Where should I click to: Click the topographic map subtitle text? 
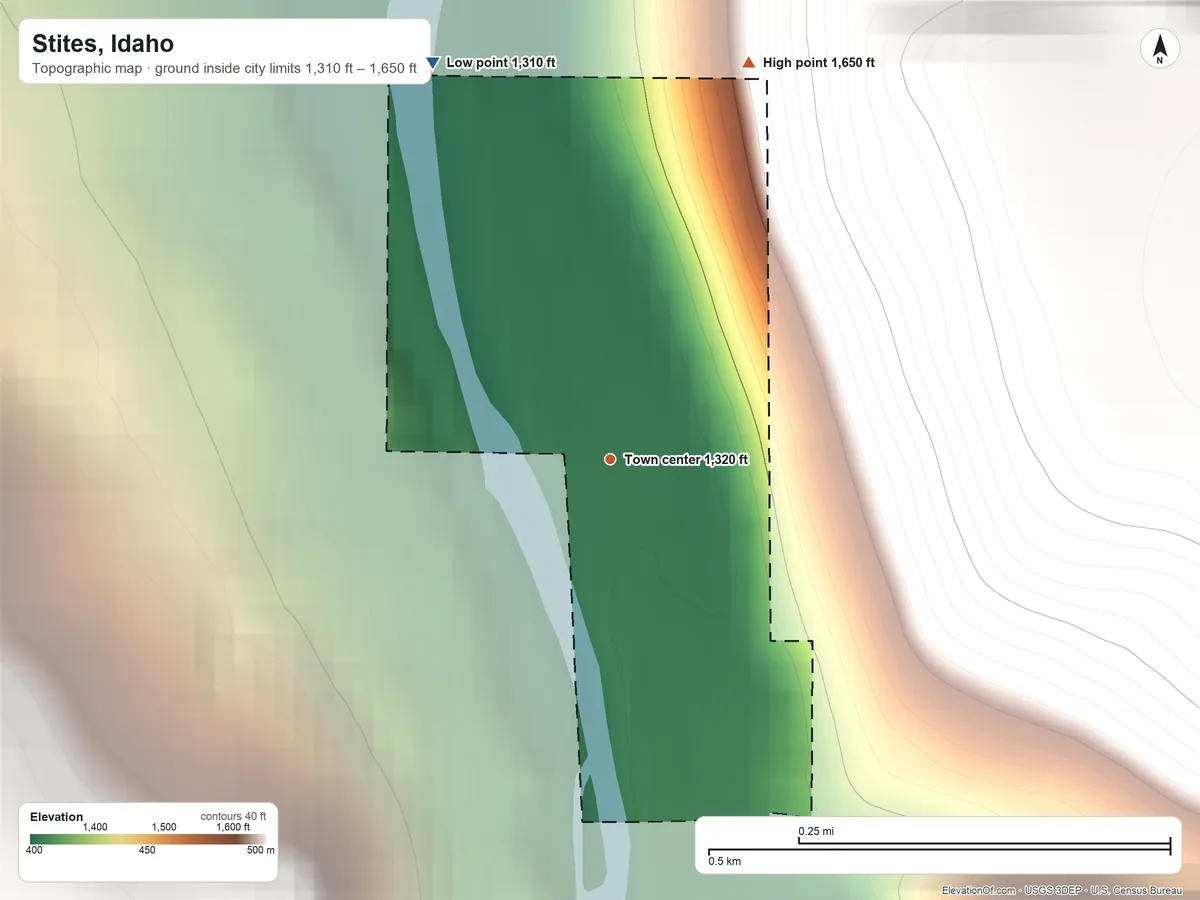tap(224, 70)
